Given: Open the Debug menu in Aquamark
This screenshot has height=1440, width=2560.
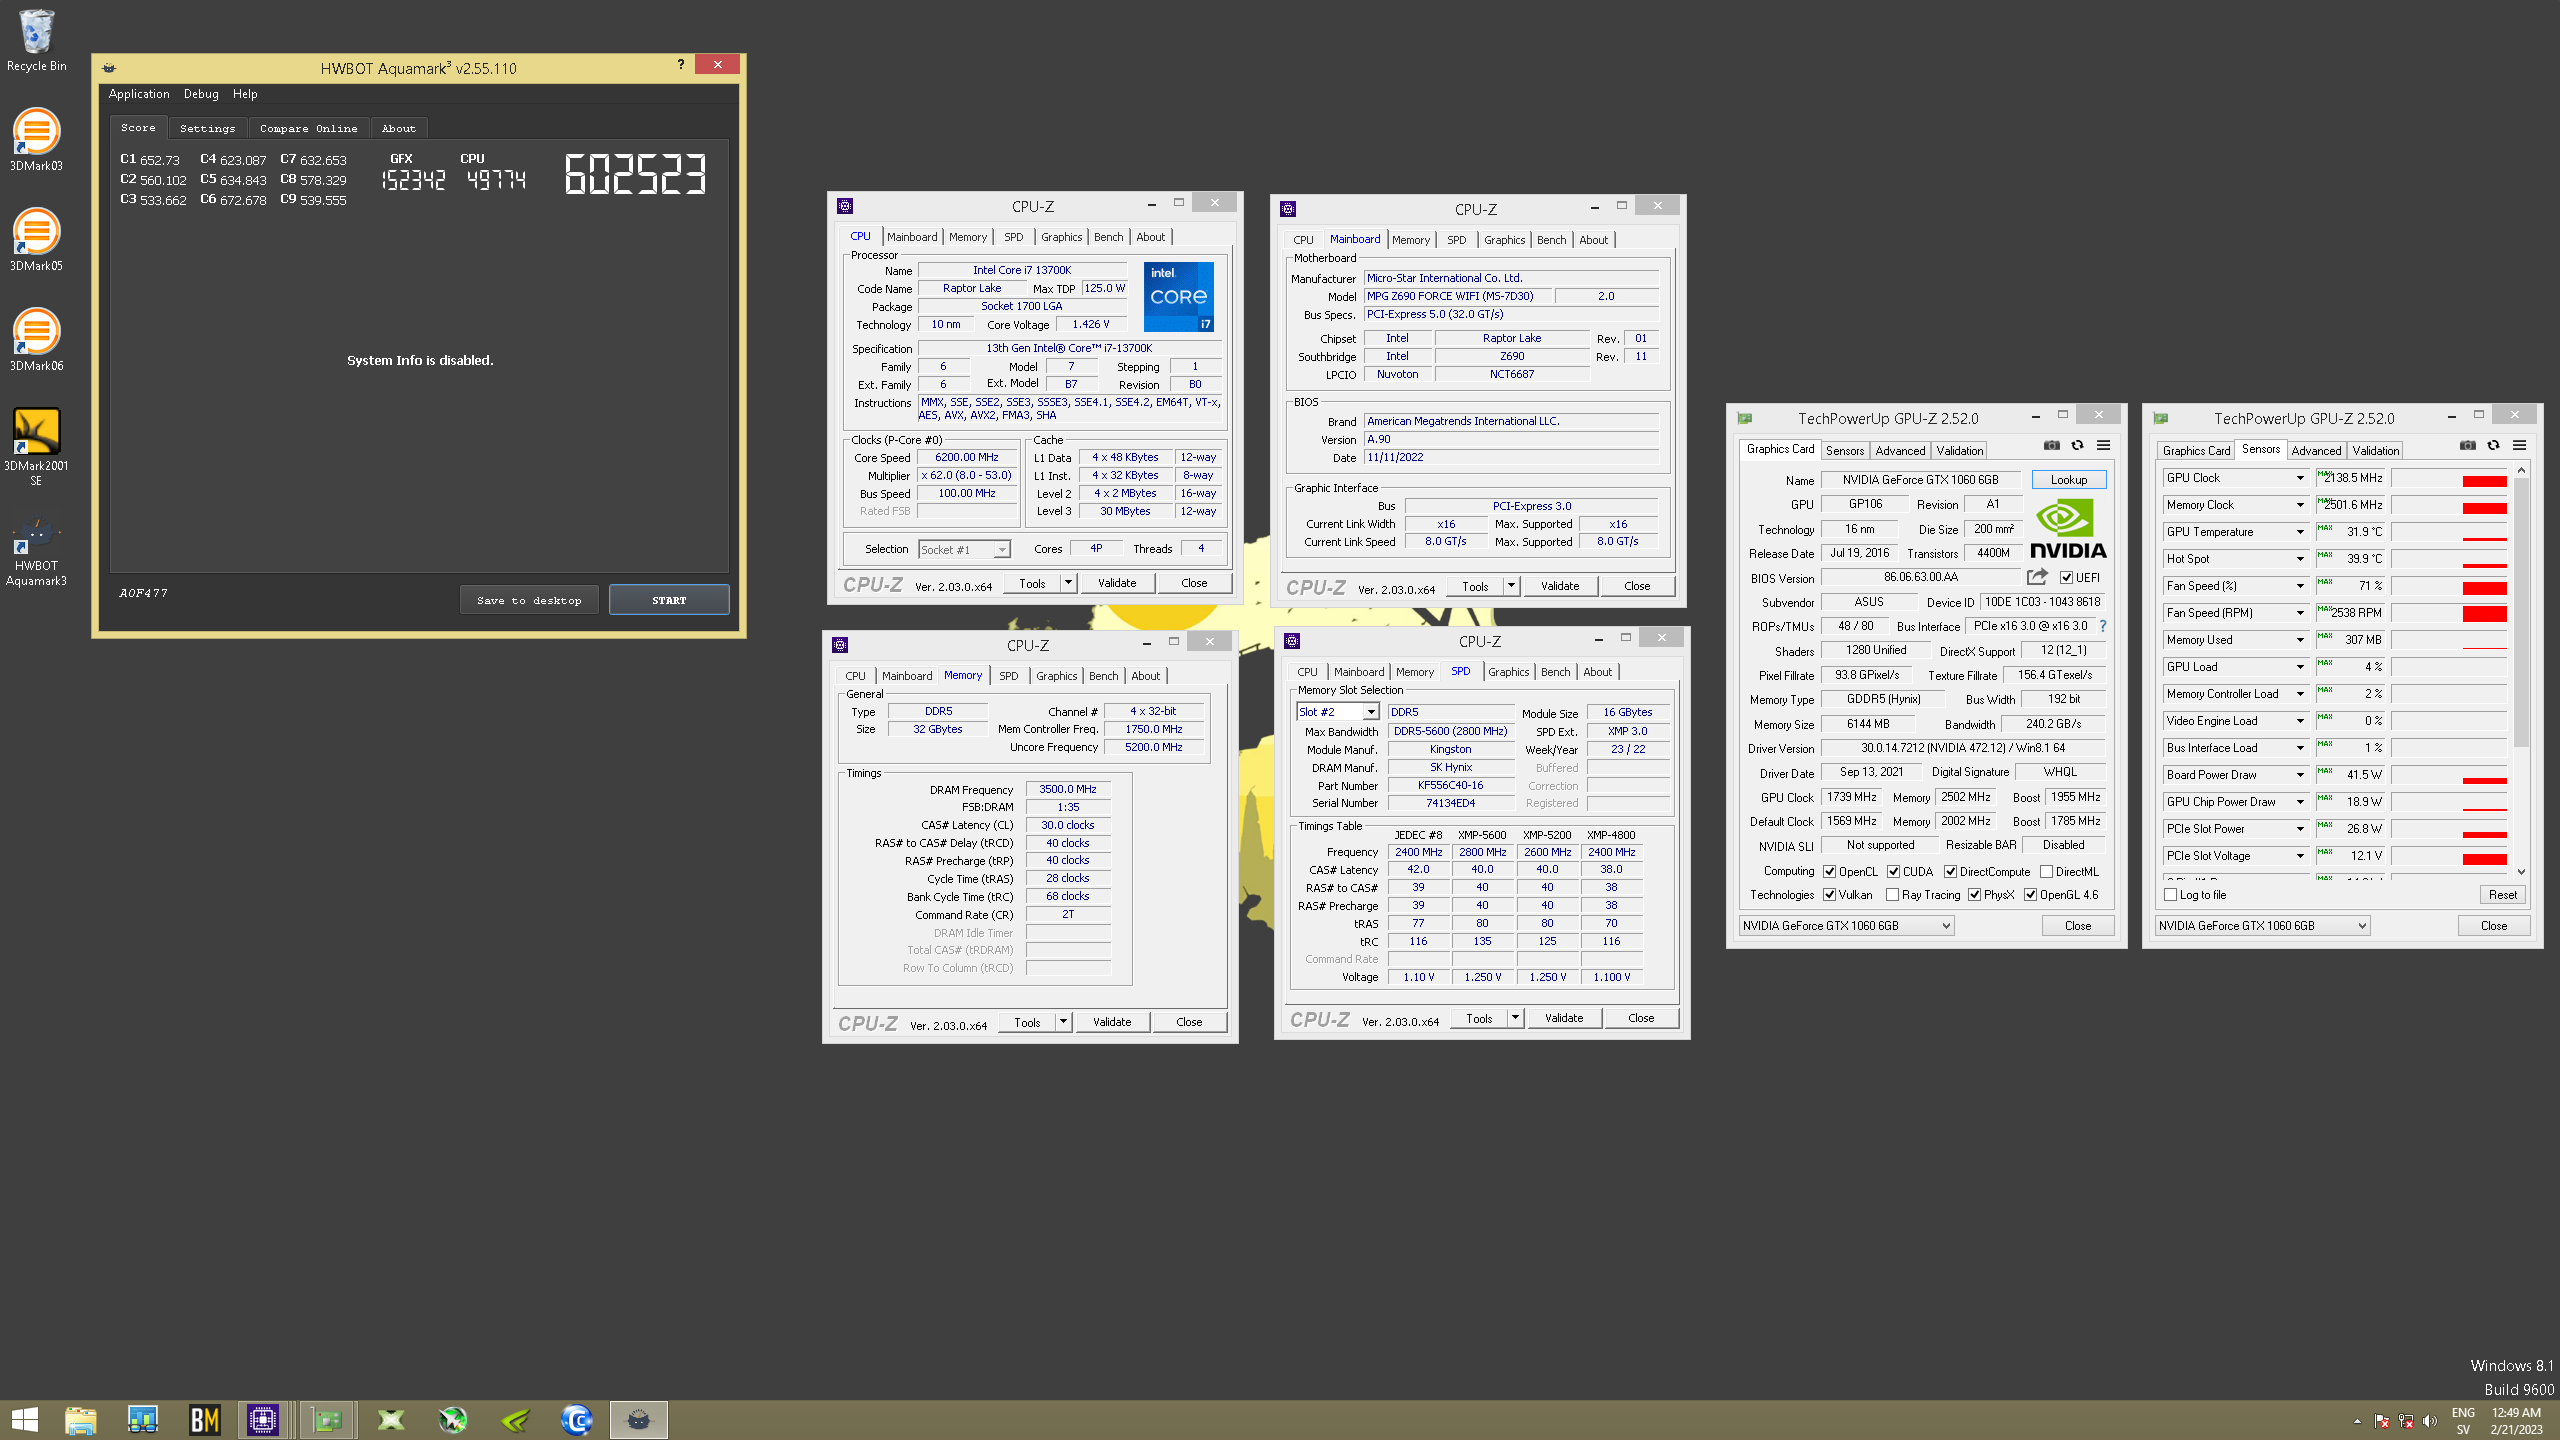Looking at the screenshot, I should (201, 94).
